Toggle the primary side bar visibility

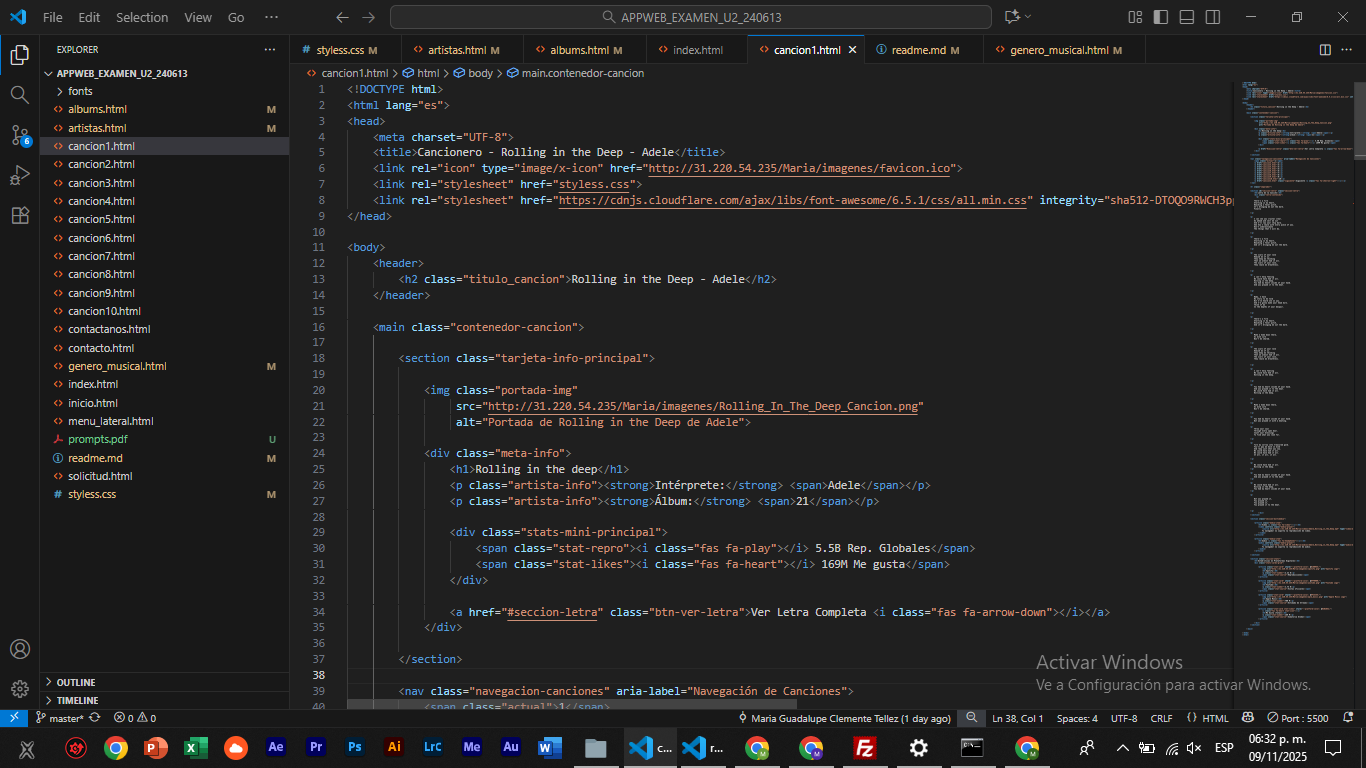pyautogui.click(x=1160, y=17)
